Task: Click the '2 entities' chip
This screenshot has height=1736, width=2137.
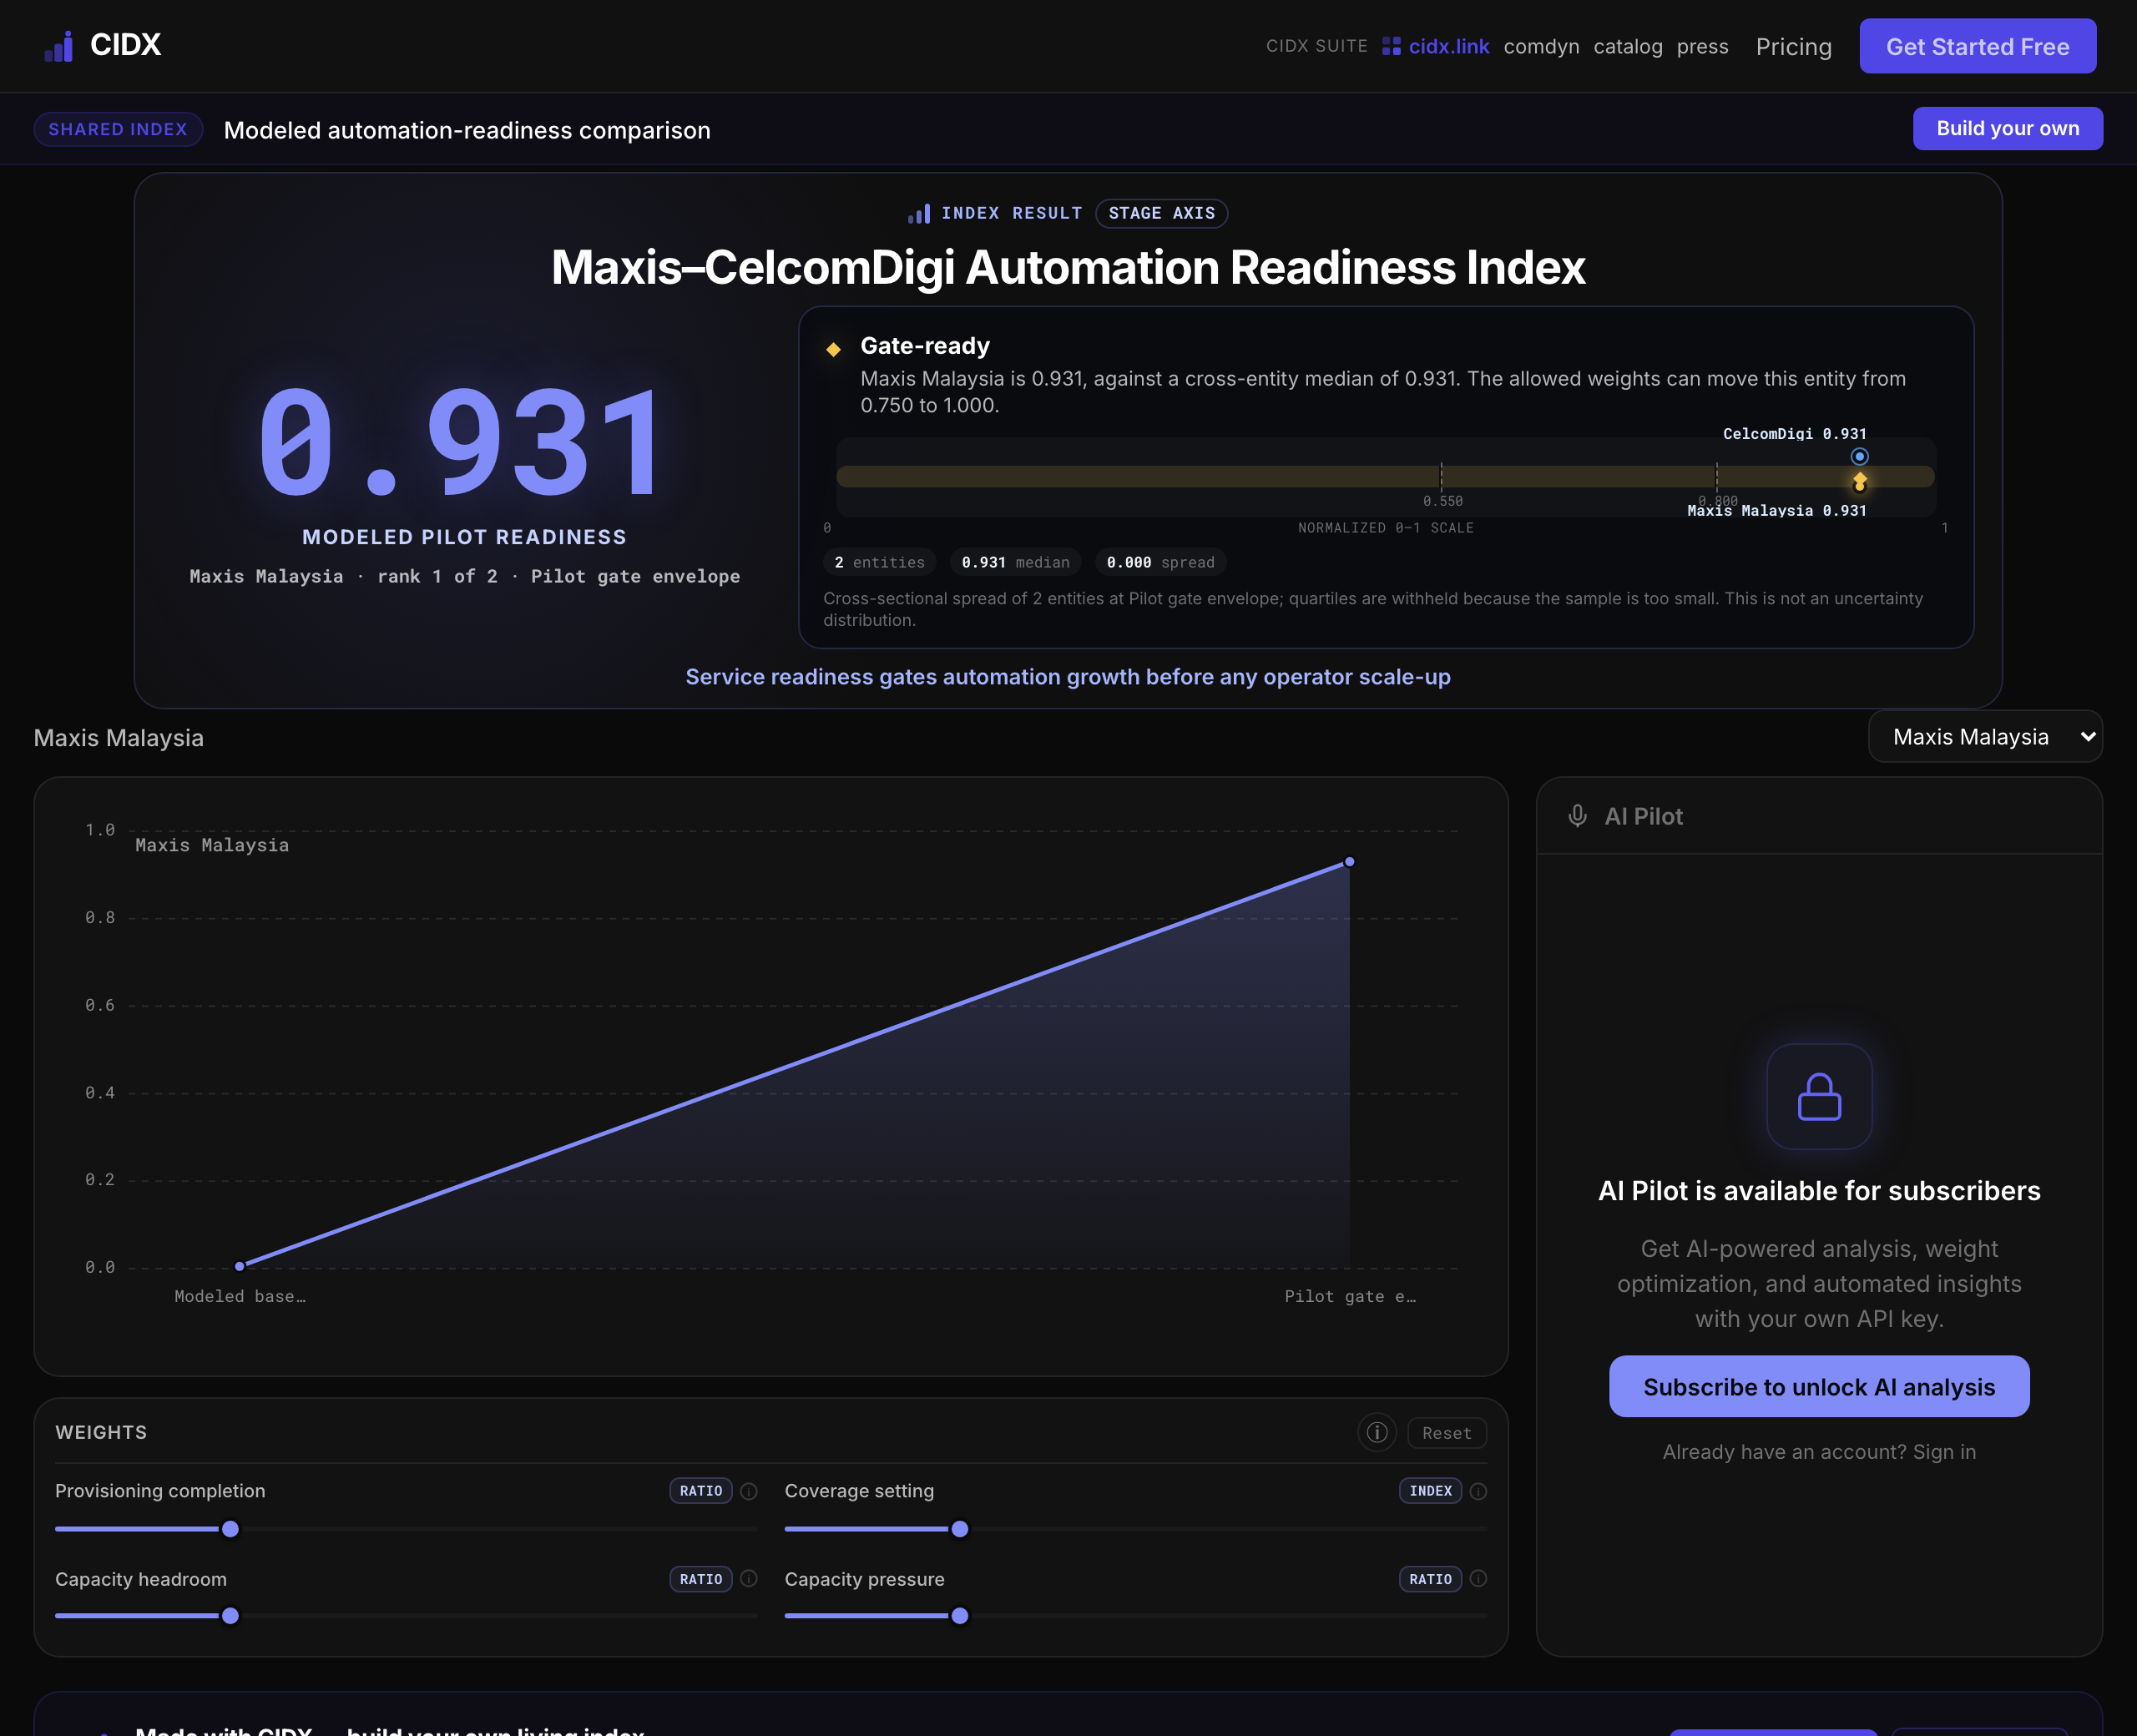Action: coord(879,562)
